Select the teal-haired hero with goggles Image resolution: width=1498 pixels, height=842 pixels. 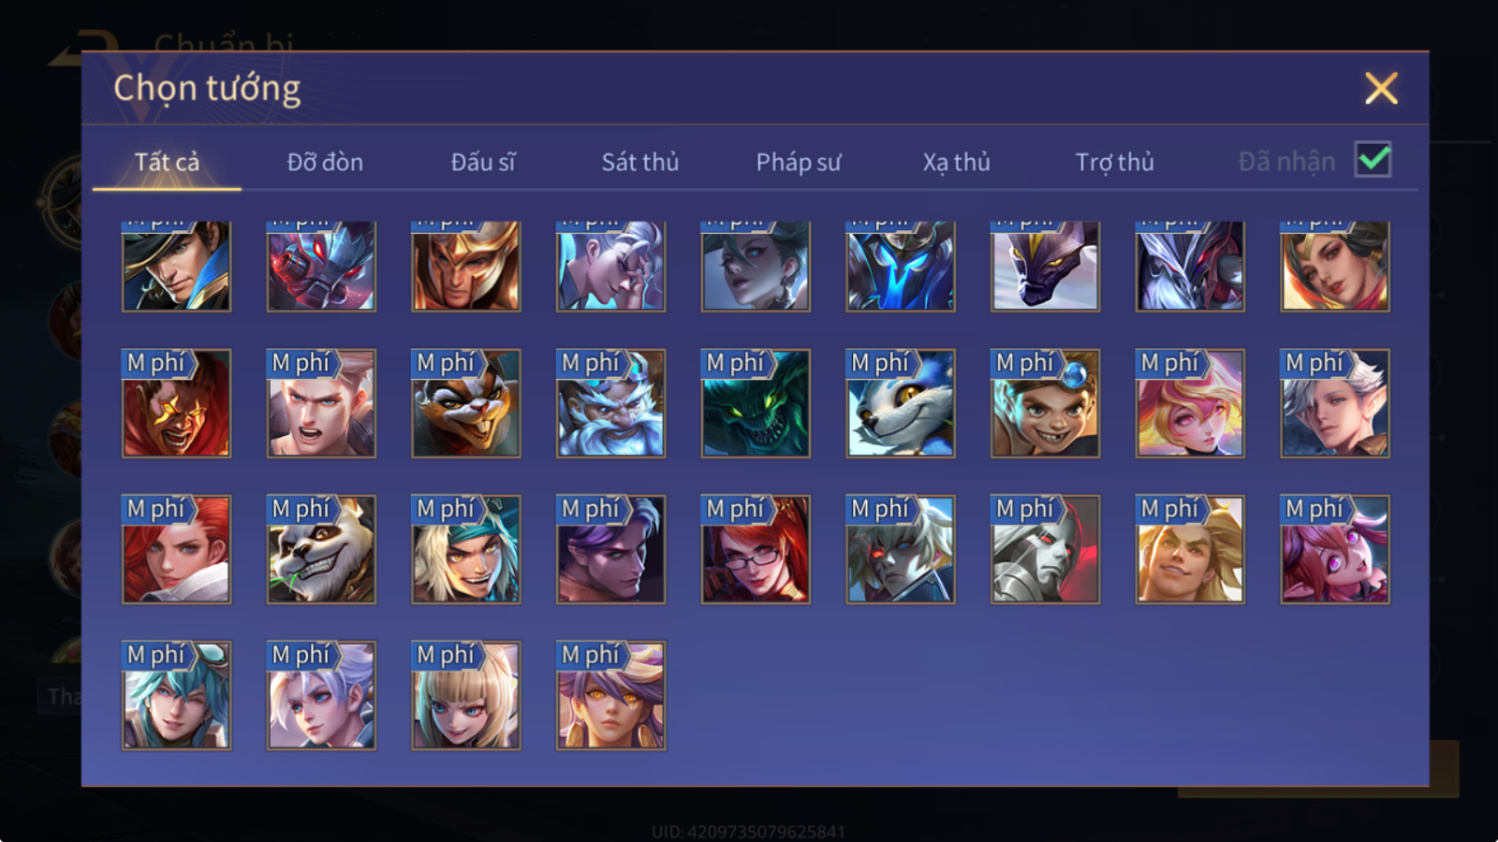[x=176, y=695]
